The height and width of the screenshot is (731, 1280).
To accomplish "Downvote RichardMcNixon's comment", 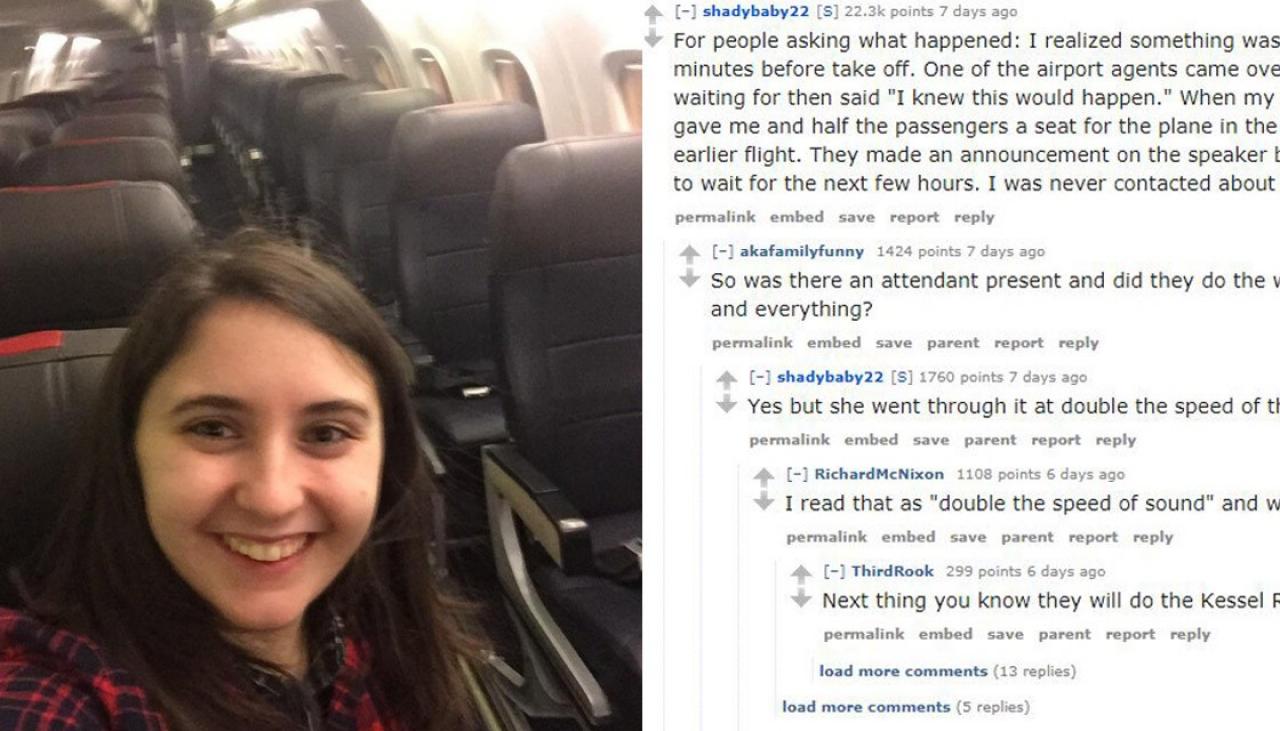I will (764, 501).
